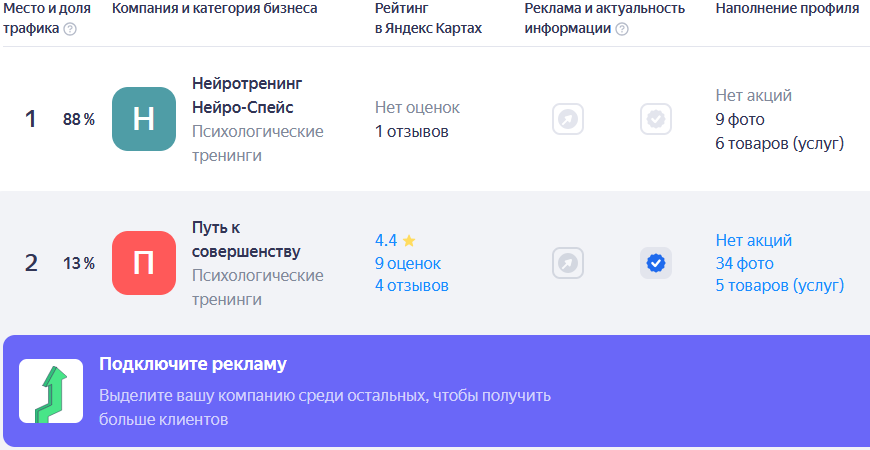Screen dimensions: 870x450
Task: Open the 9 оценок ratings link
Action: coord(408,263)
